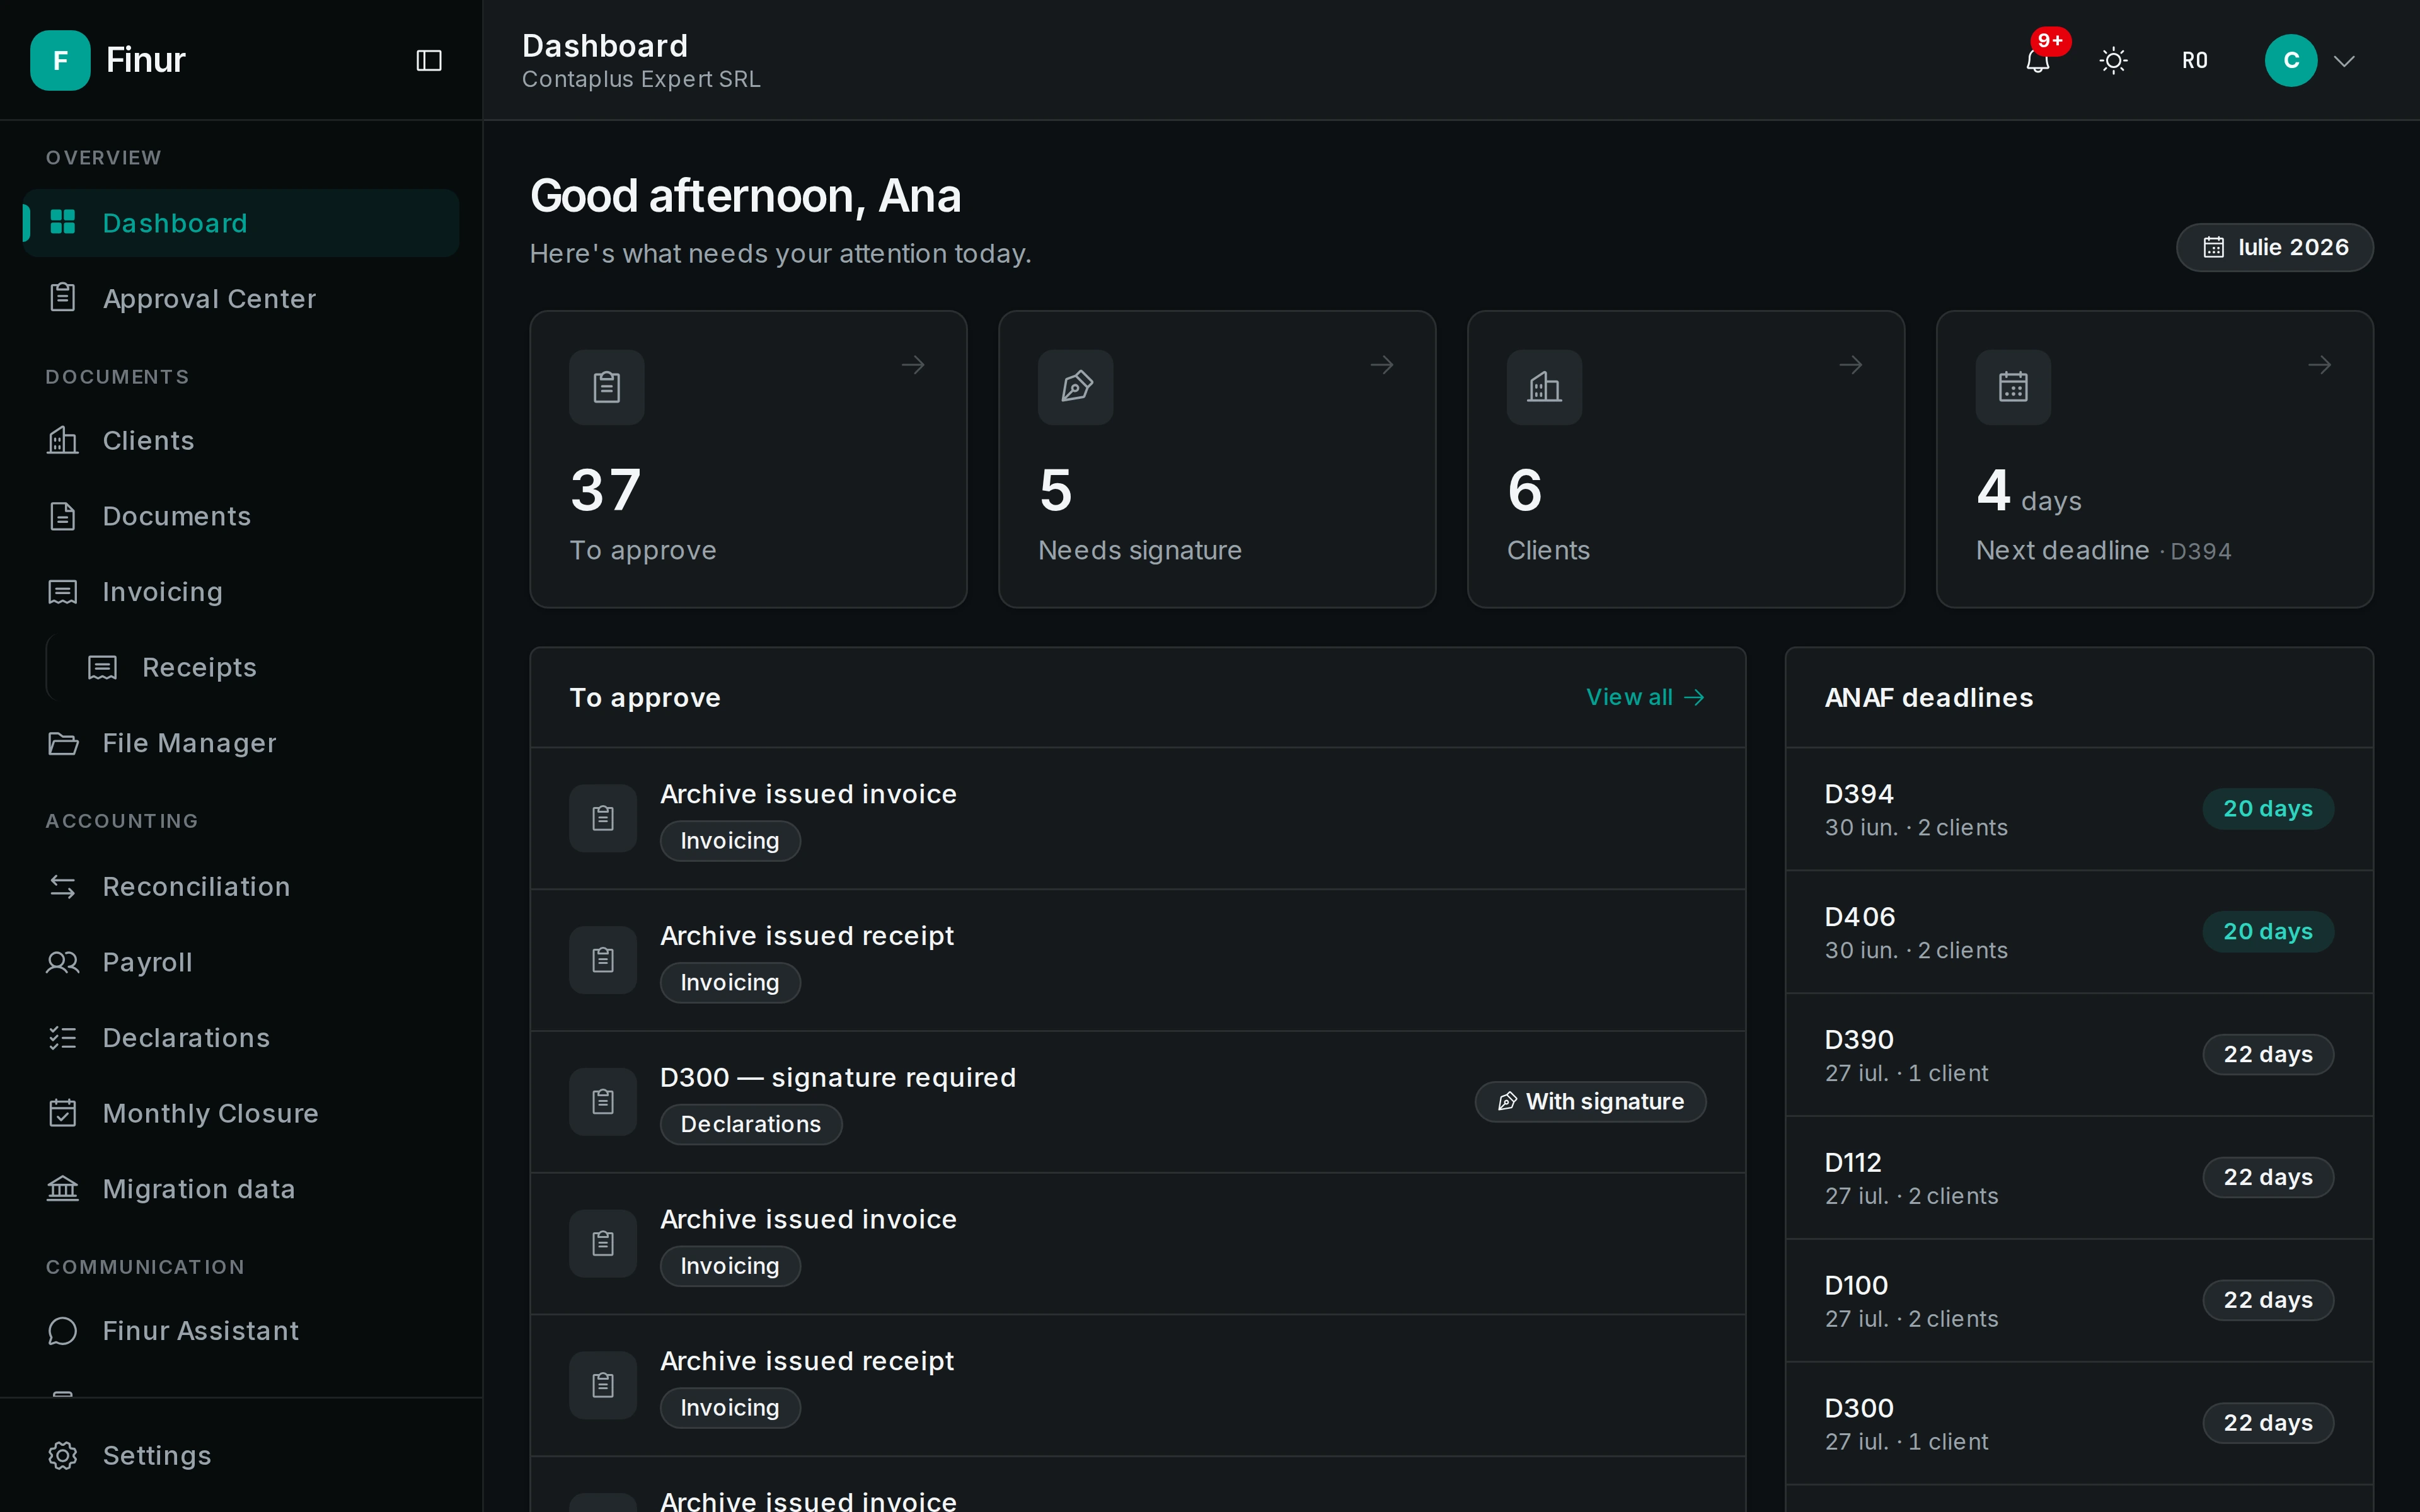Click the Declarations tag on D300 row

click(x=751, y=1124)
